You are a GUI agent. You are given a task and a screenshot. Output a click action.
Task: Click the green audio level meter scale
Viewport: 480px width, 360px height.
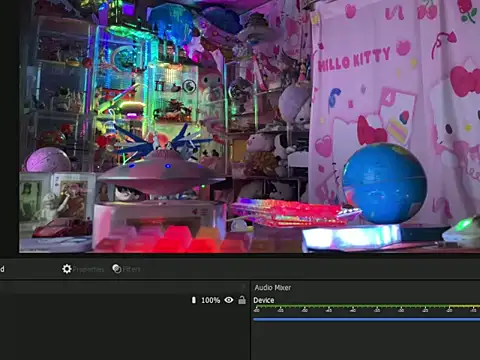point(366,308)
